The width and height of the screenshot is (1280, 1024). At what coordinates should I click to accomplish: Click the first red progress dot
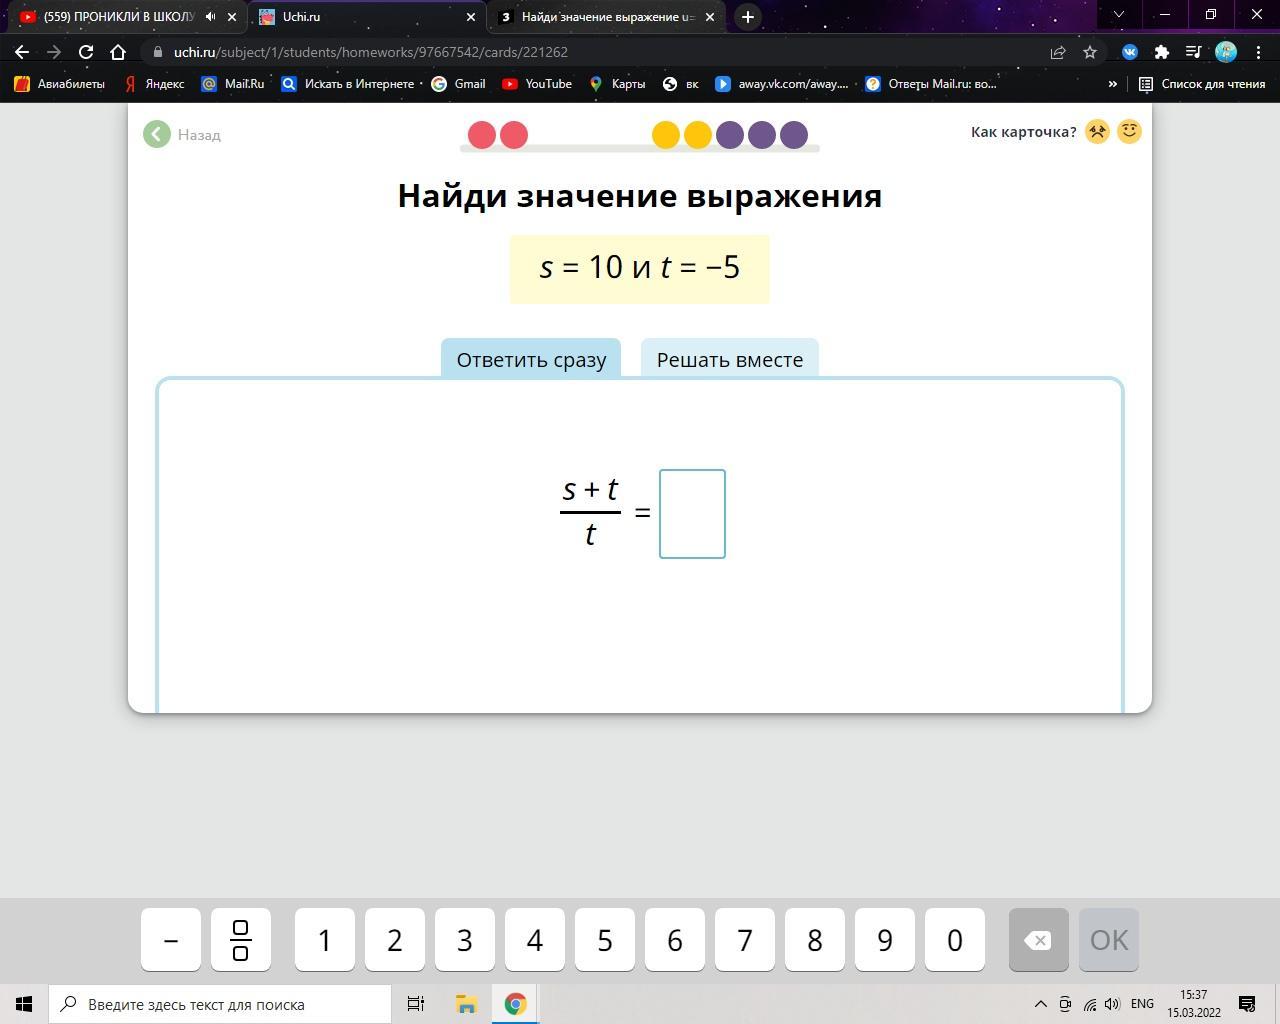coord(482,135)
